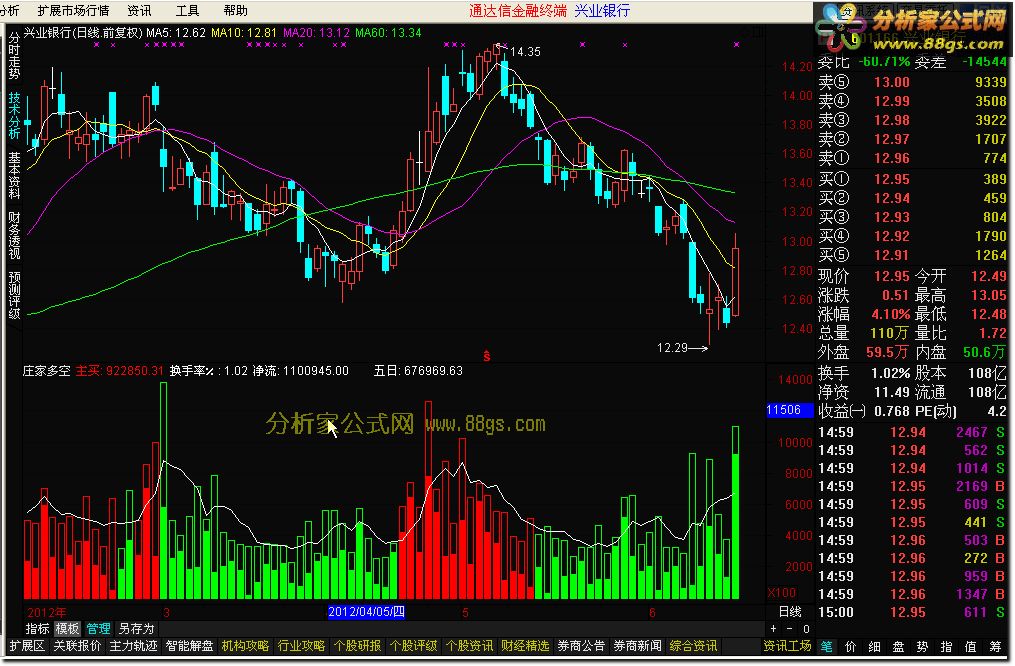1015x666 pixels.
Task: Click the 指标 tab below chart
Action: 38,628
